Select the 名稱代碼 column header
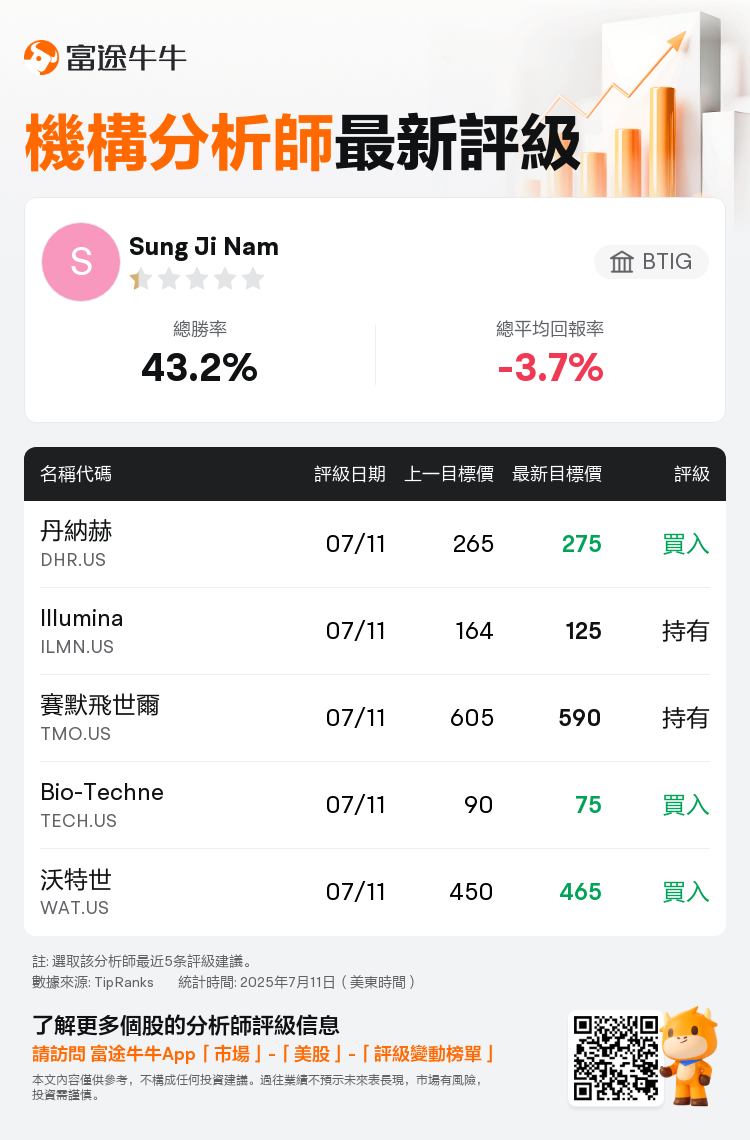This screenshot has width=750, height=1140. pos(76,474)
